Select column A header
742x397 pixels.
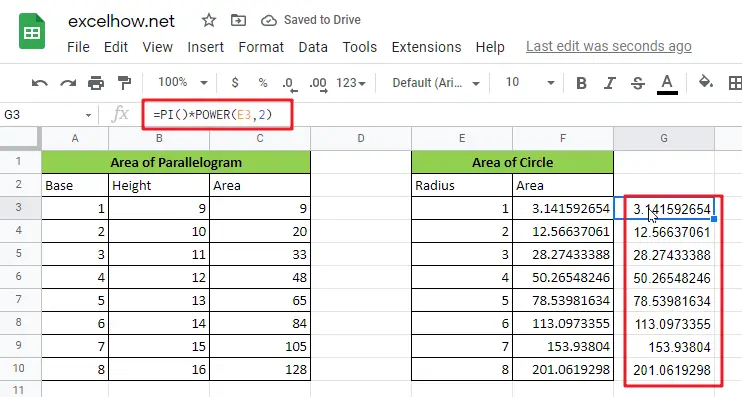coord(75,138)
